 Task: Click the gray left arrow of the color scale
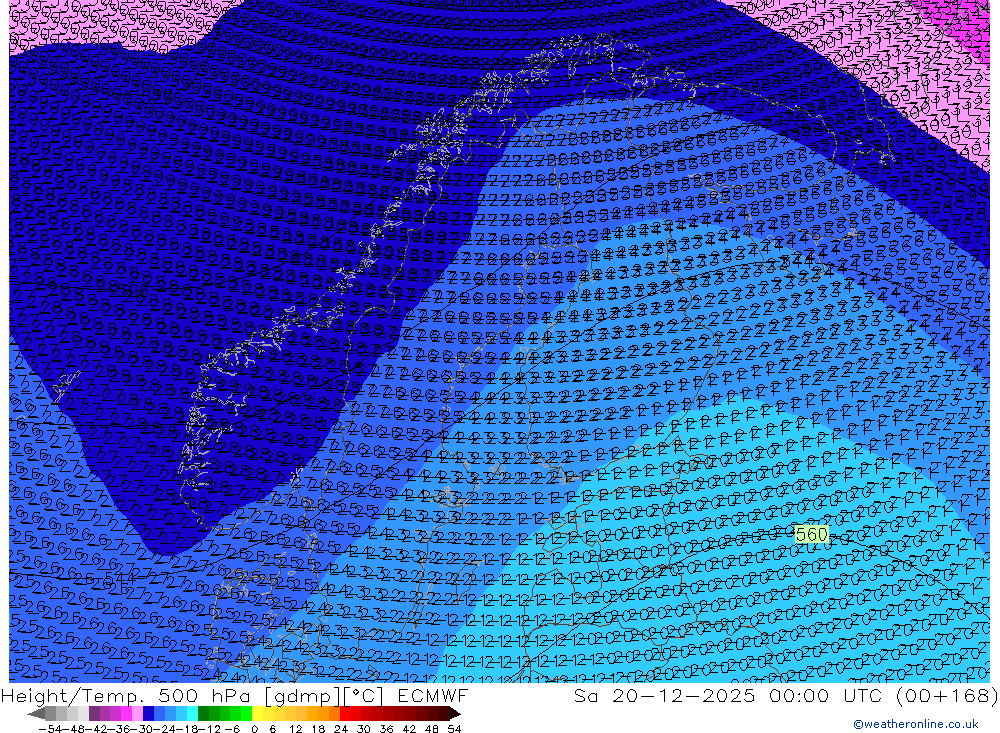(36, 714)
